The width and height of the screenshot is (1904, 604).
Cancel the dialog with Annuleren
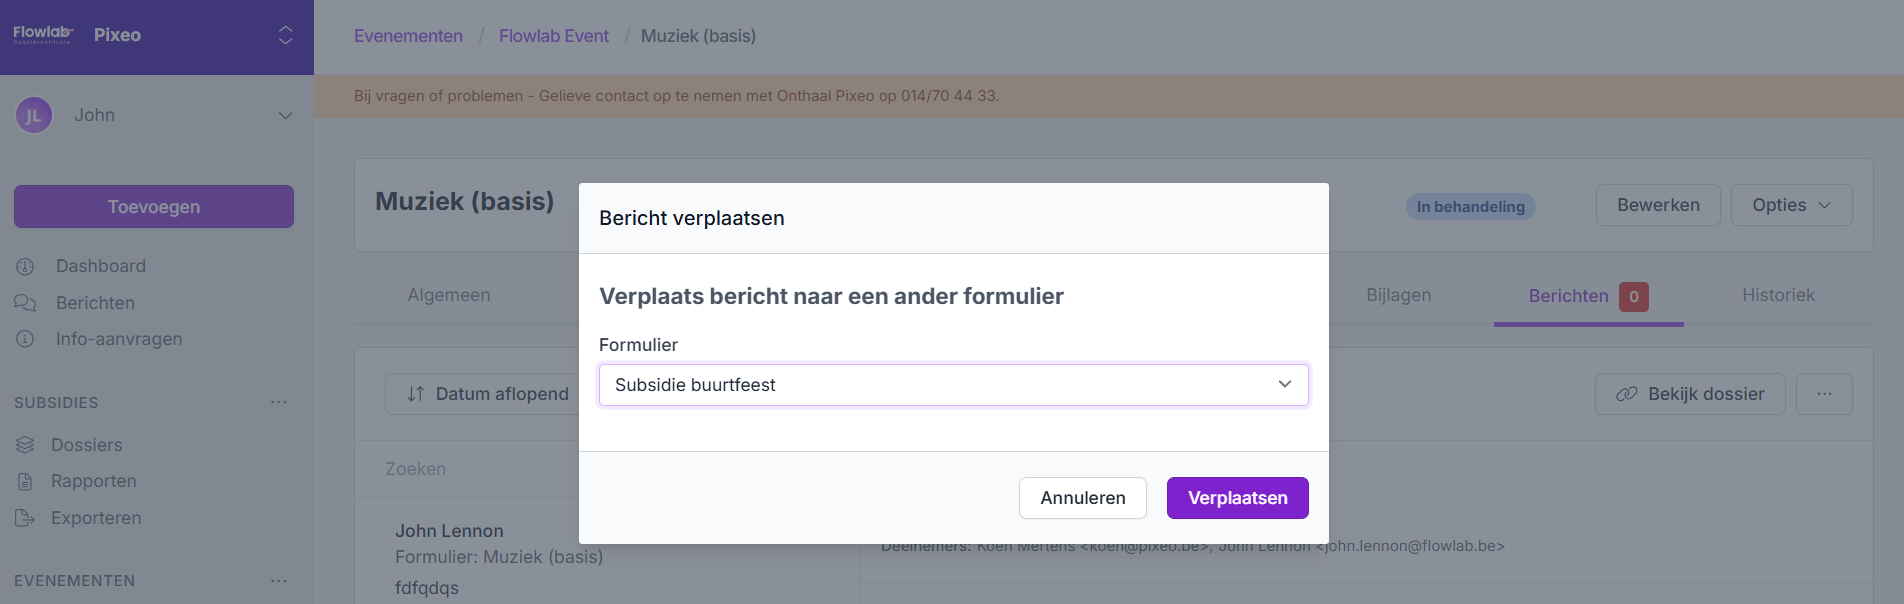pos(1082,498)
